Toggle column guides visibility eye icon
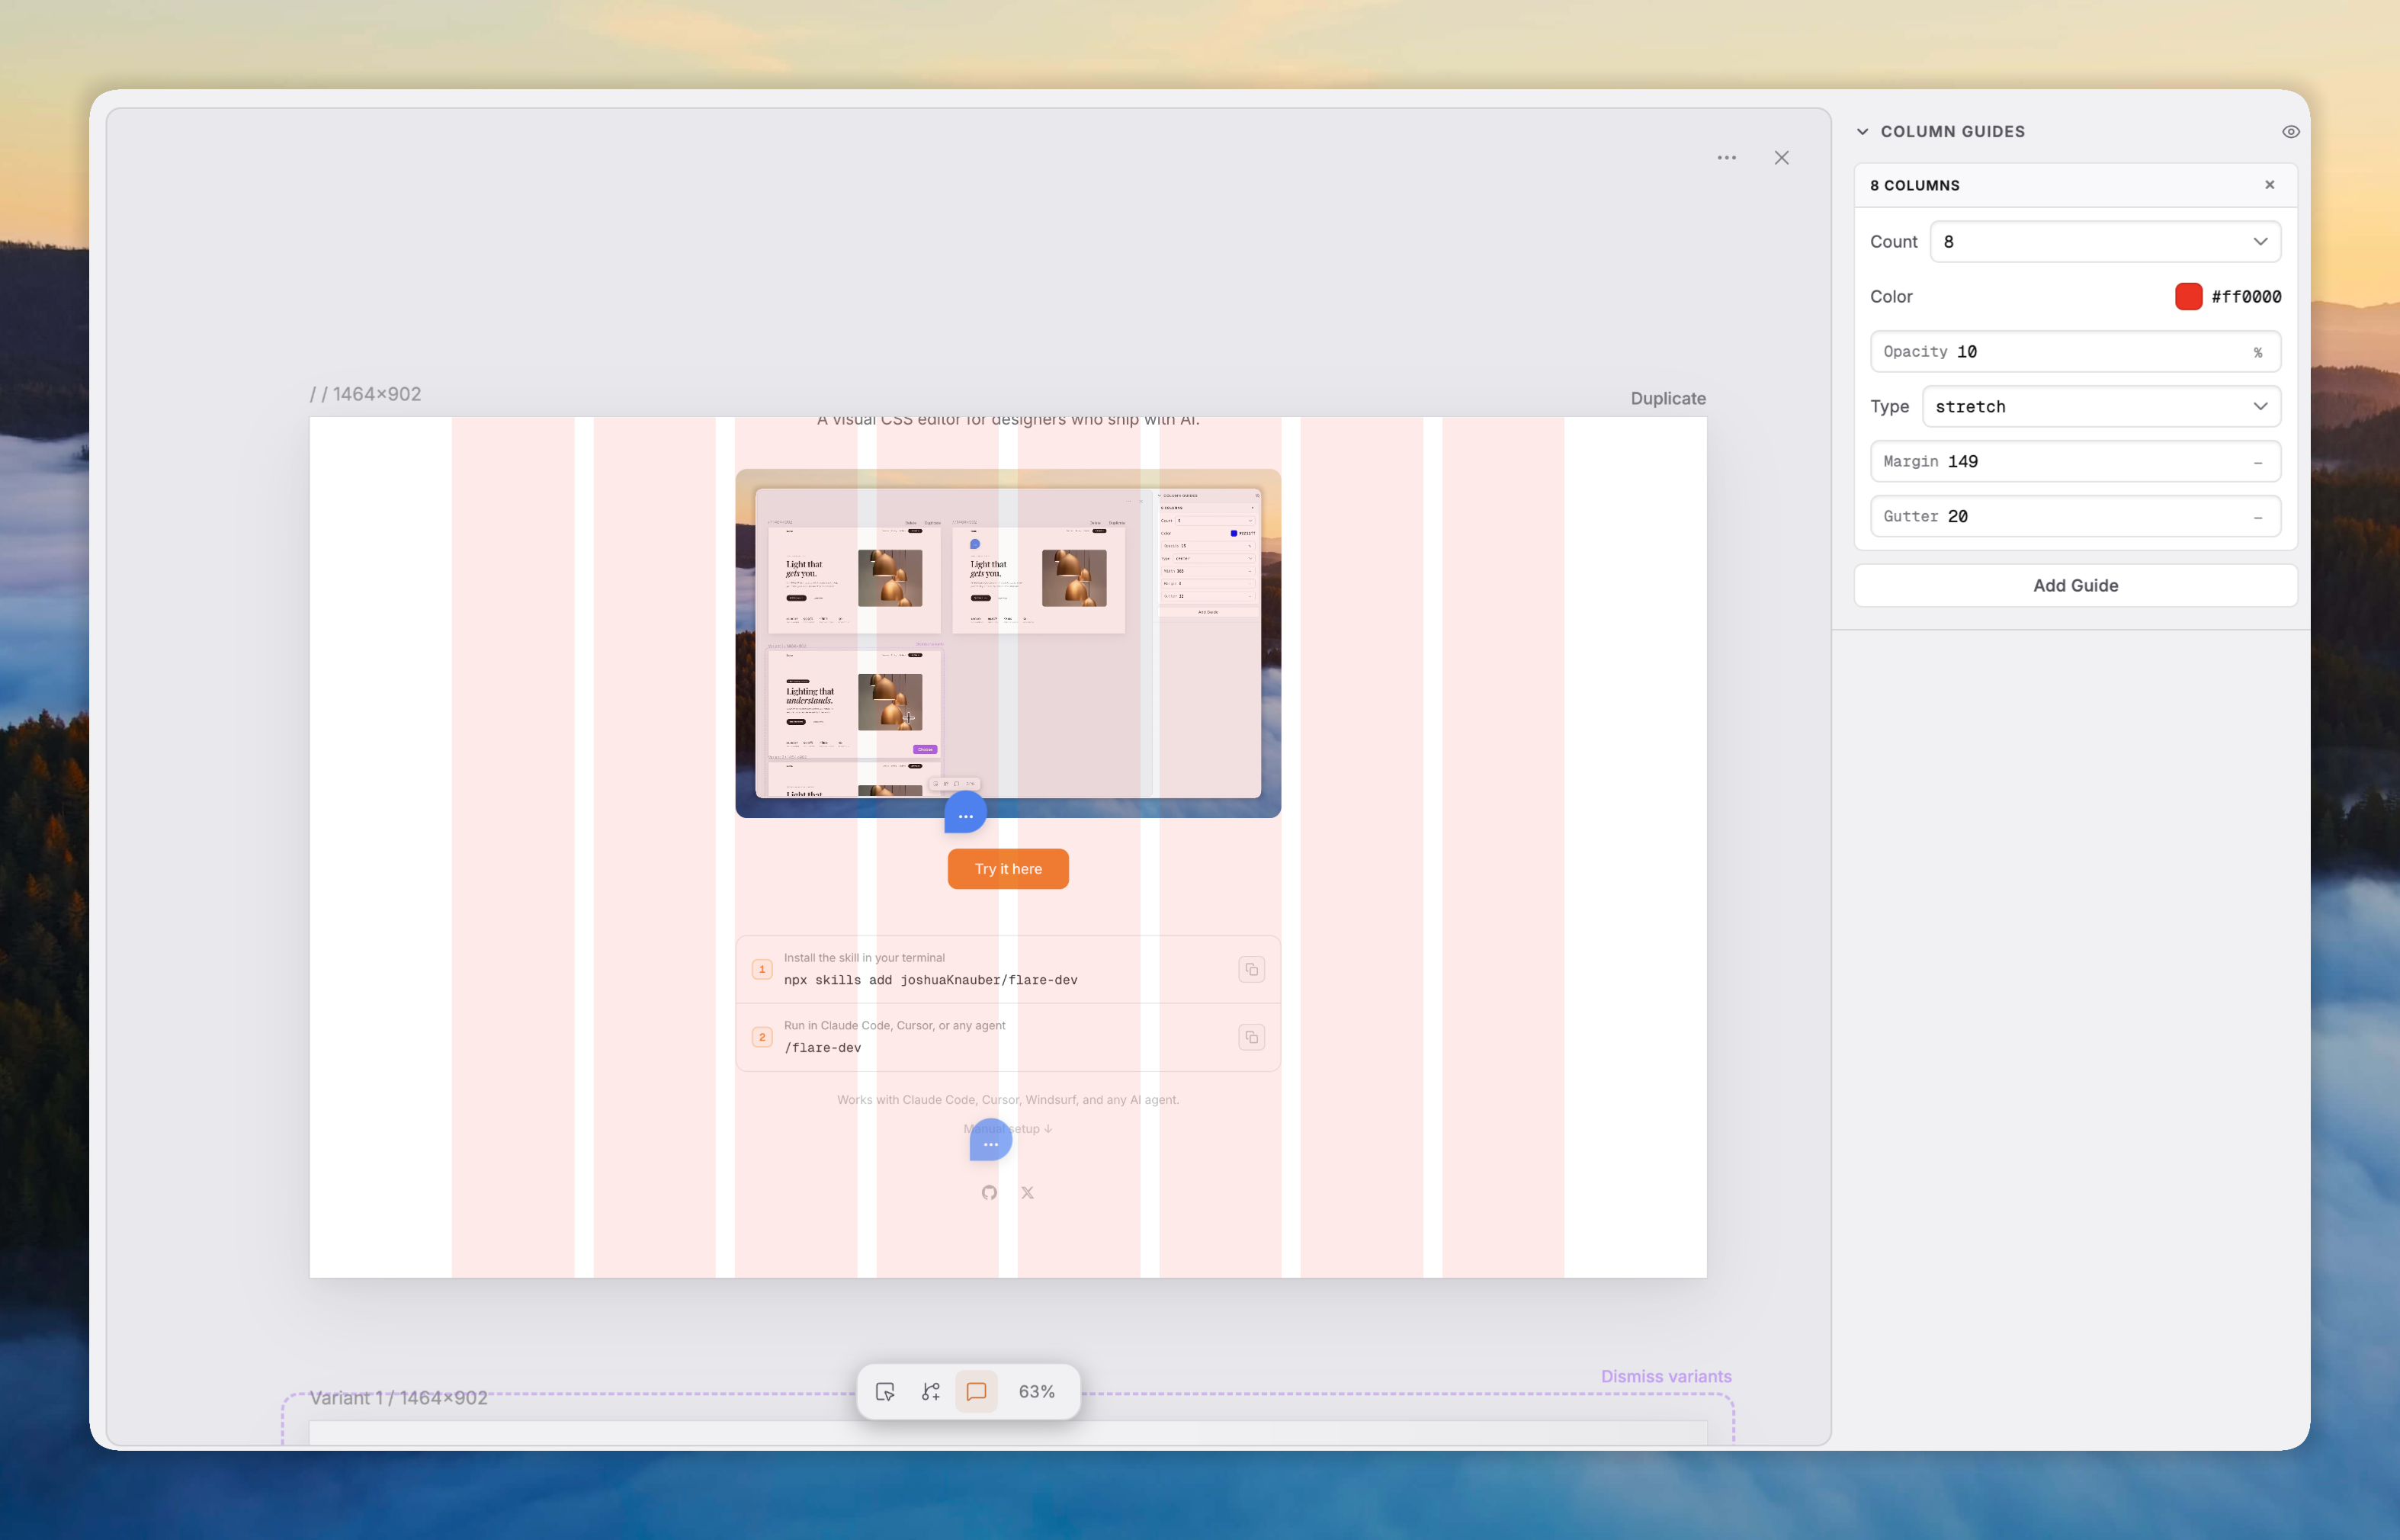This screenshot has height=1540, width=2400. [2290, 132]
